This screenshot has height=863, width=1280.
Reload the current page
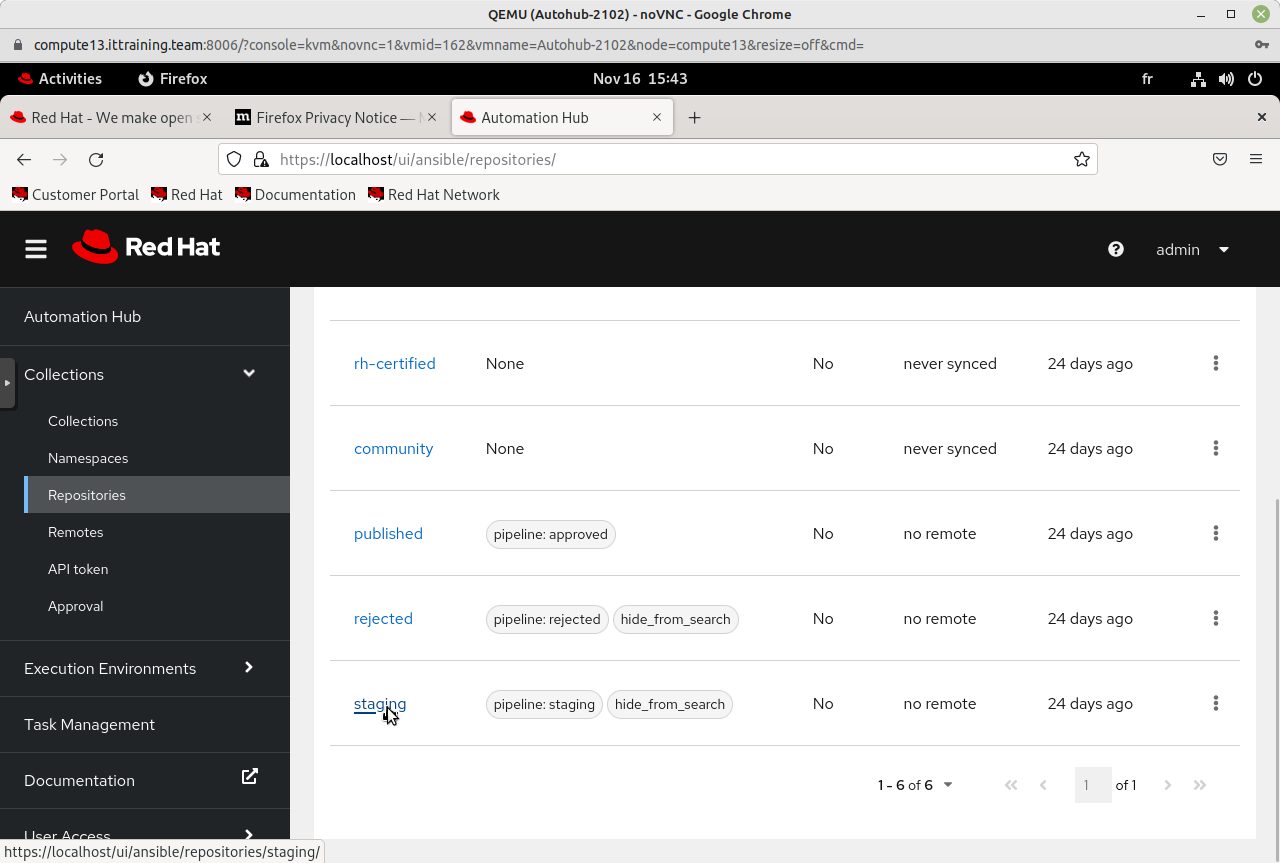[x=96, y=159]
